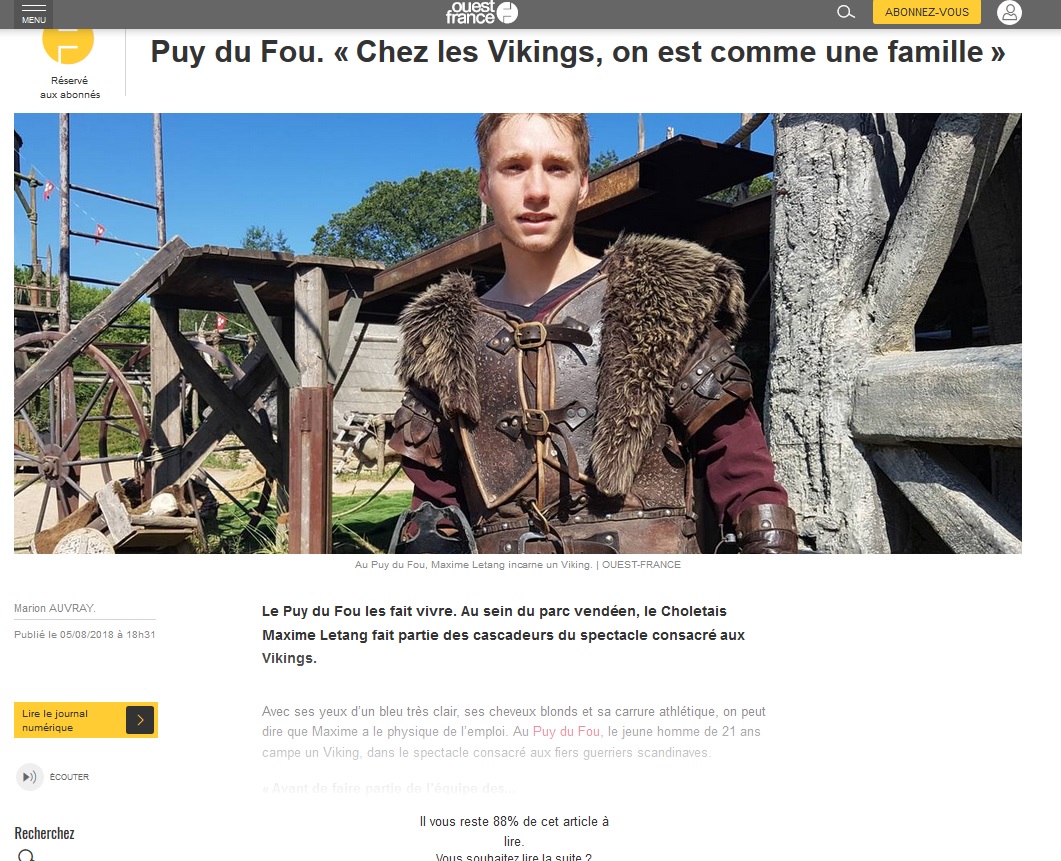Click the MENU text label
Image resolution: width=1061 pixels, height=861 pixels.
(34, 20)
